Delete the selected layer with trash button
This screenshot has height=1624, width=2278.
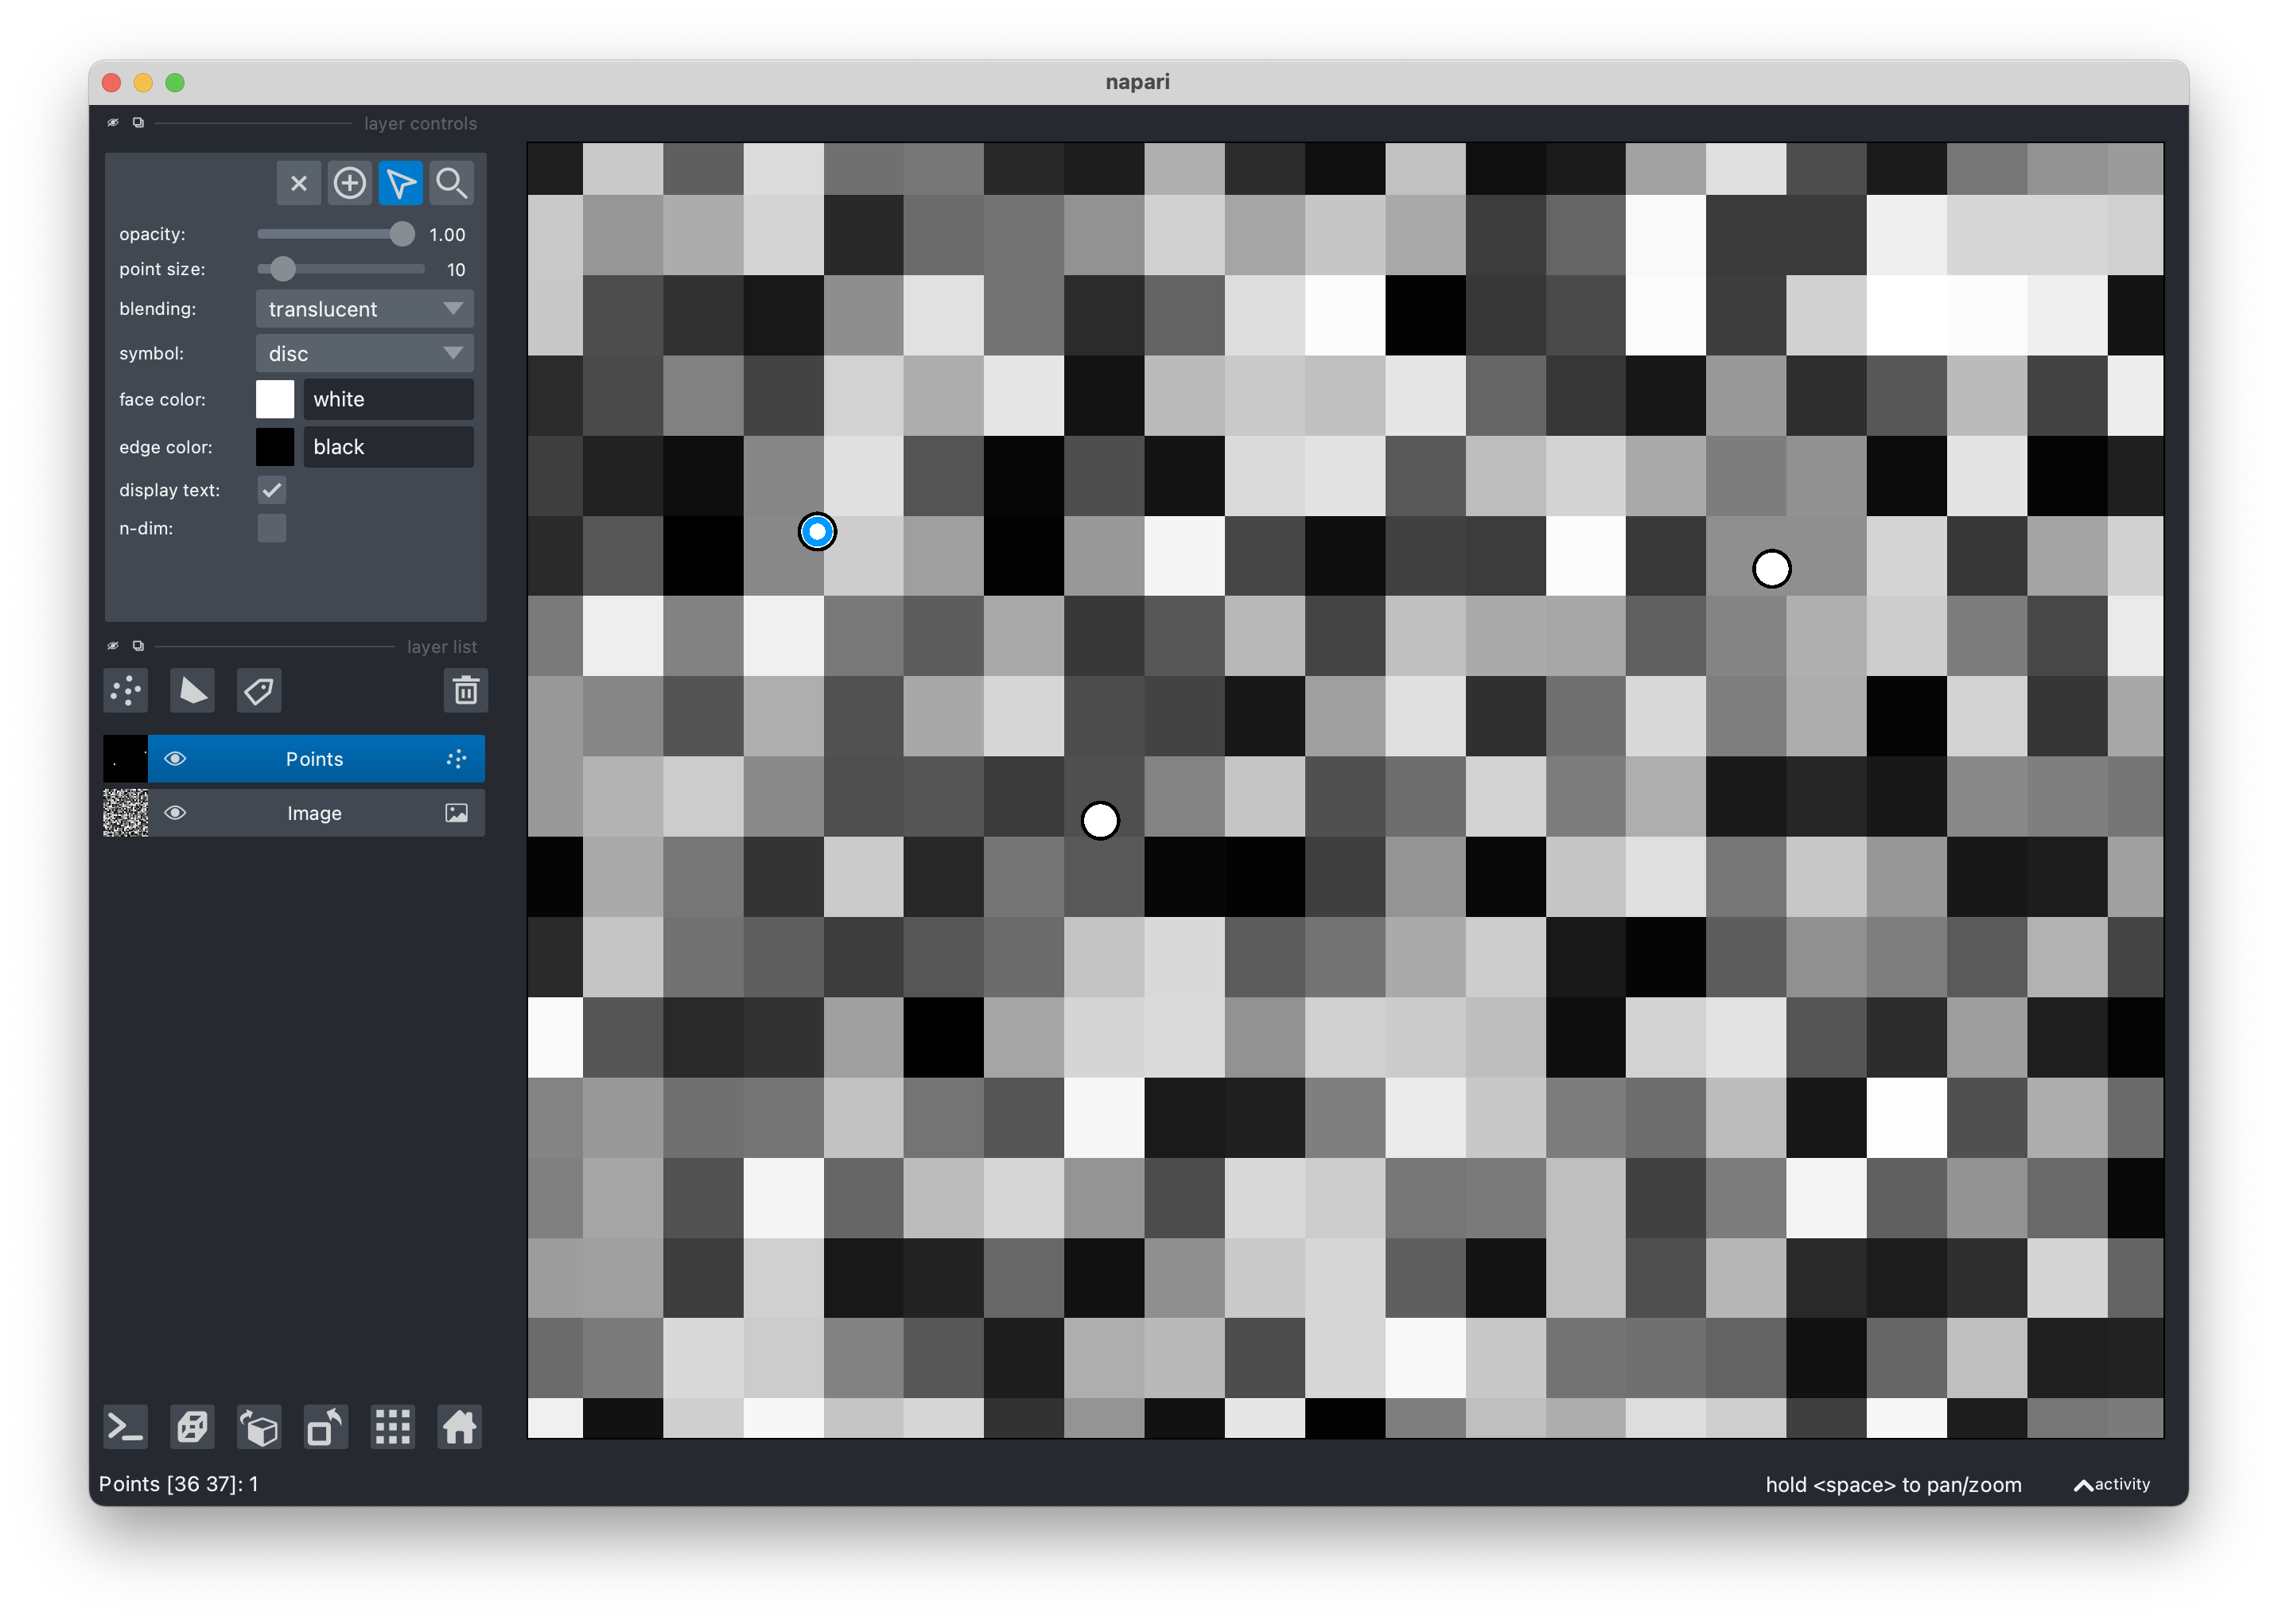click(465, 690)
